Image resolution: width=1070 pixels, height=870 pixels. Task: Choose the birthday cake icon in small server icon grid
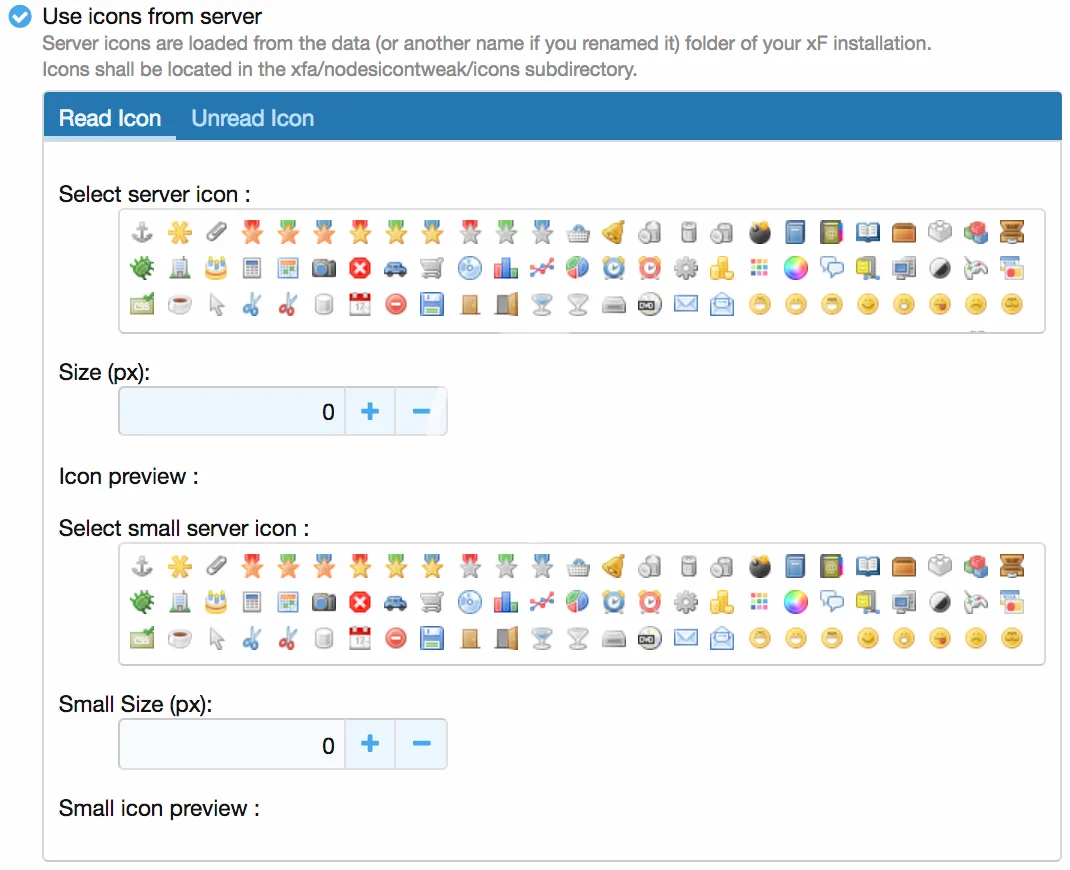pyautogui.click(x=215, y=602)
